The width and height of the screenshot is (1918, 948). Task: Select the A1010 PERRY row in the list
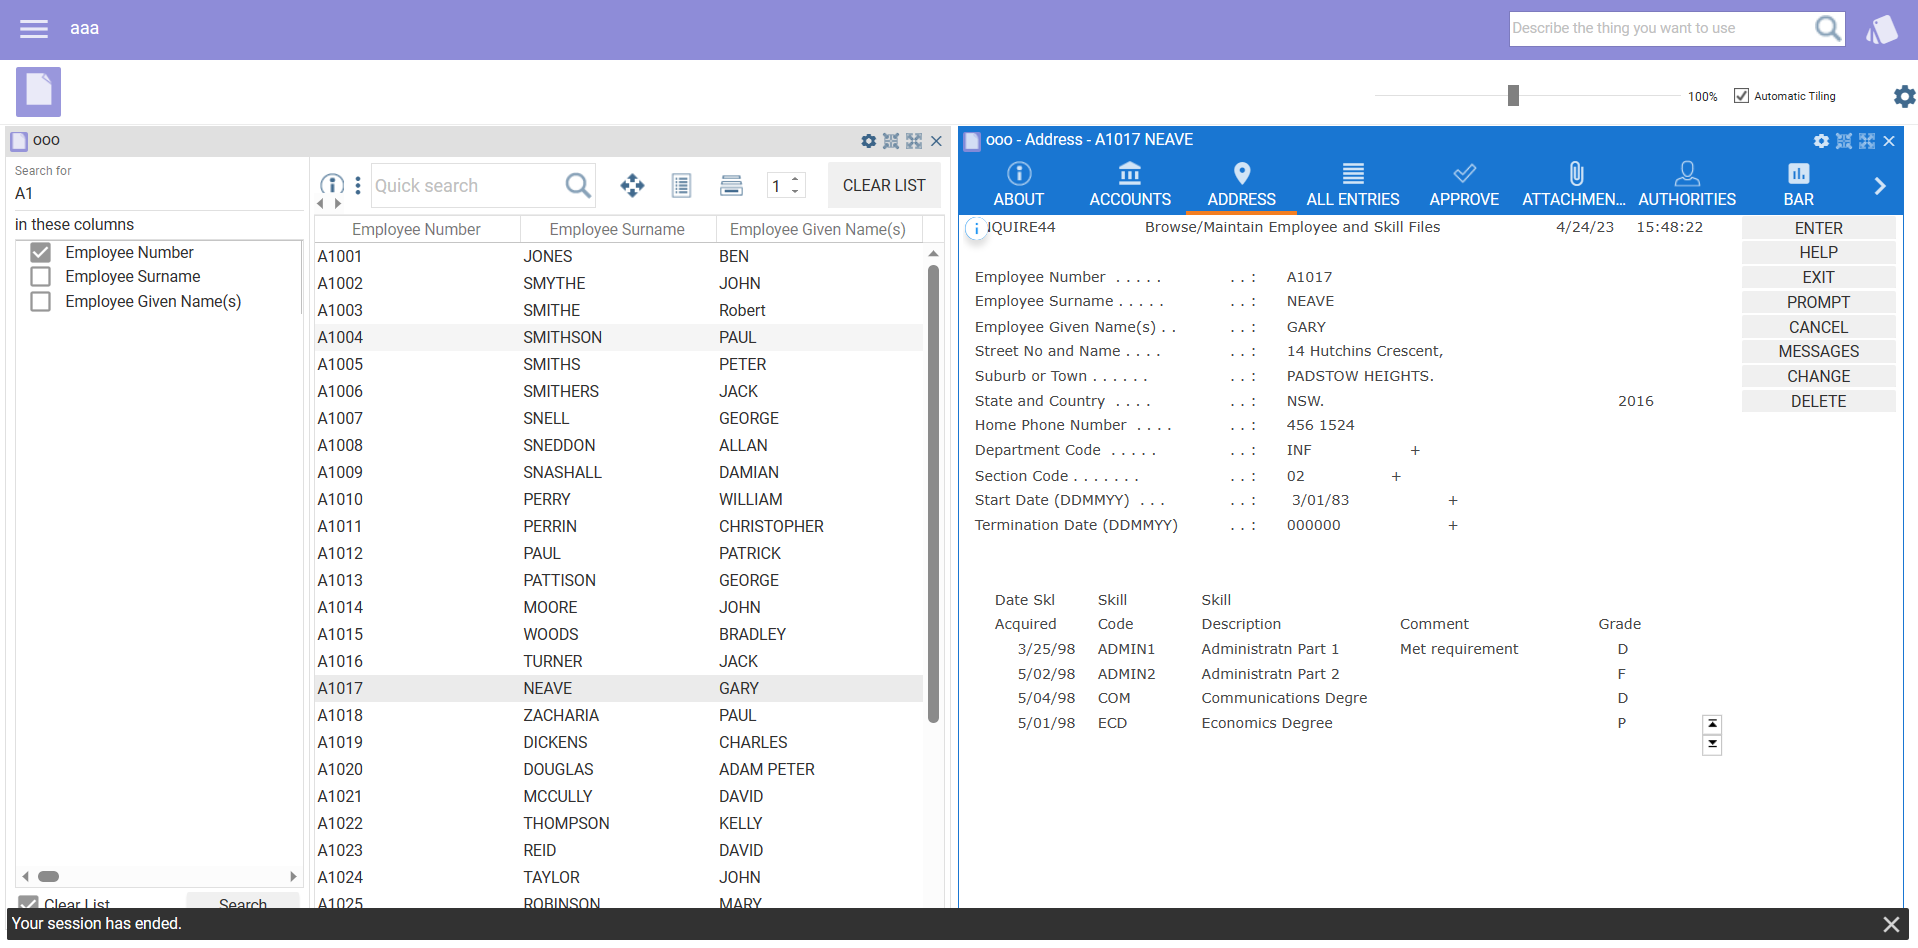(x=547, y=499)
